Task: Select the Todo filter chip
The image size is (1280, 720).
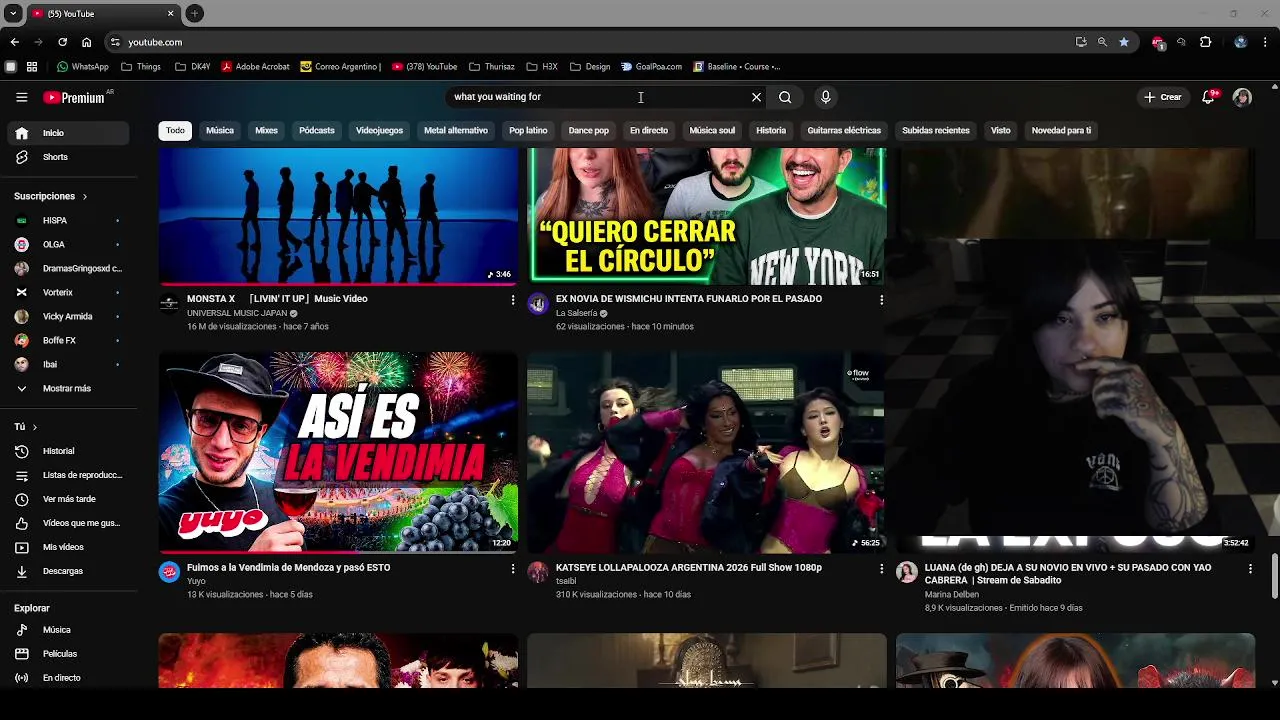Action: click(x=175, y=131)
